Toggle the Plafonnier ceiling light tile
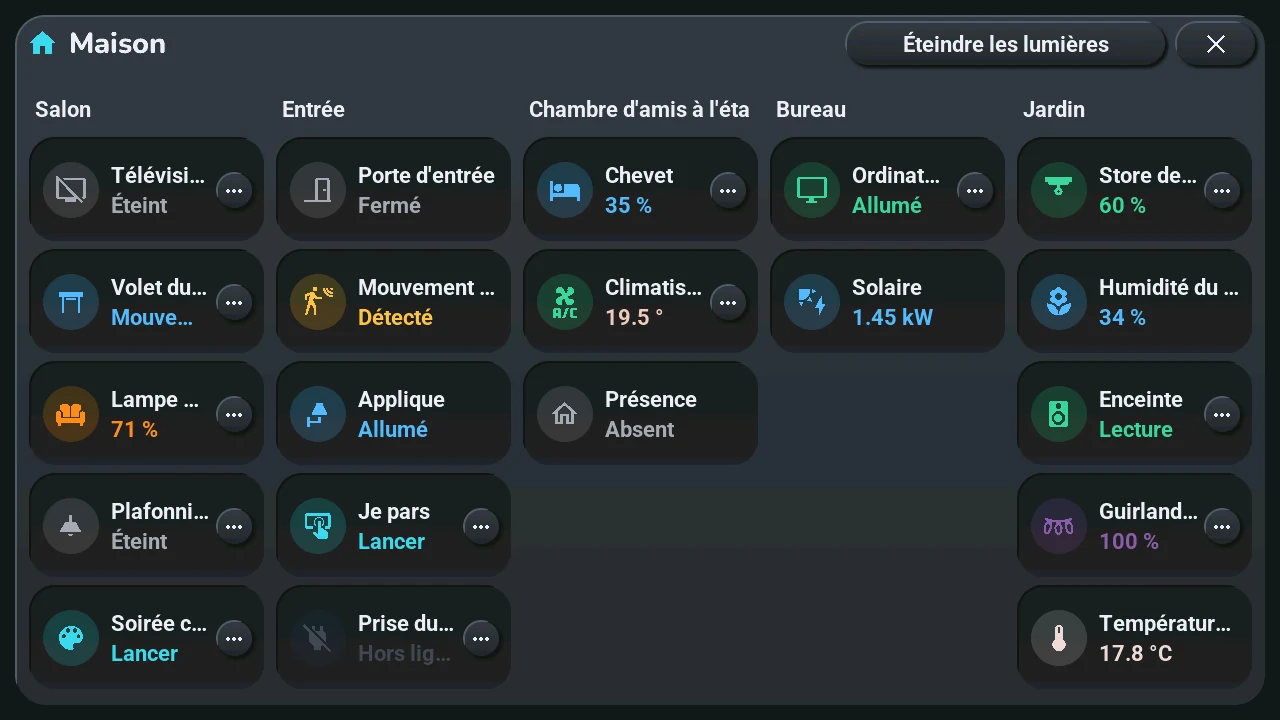 pyautogui.click(x=146, y=525)
